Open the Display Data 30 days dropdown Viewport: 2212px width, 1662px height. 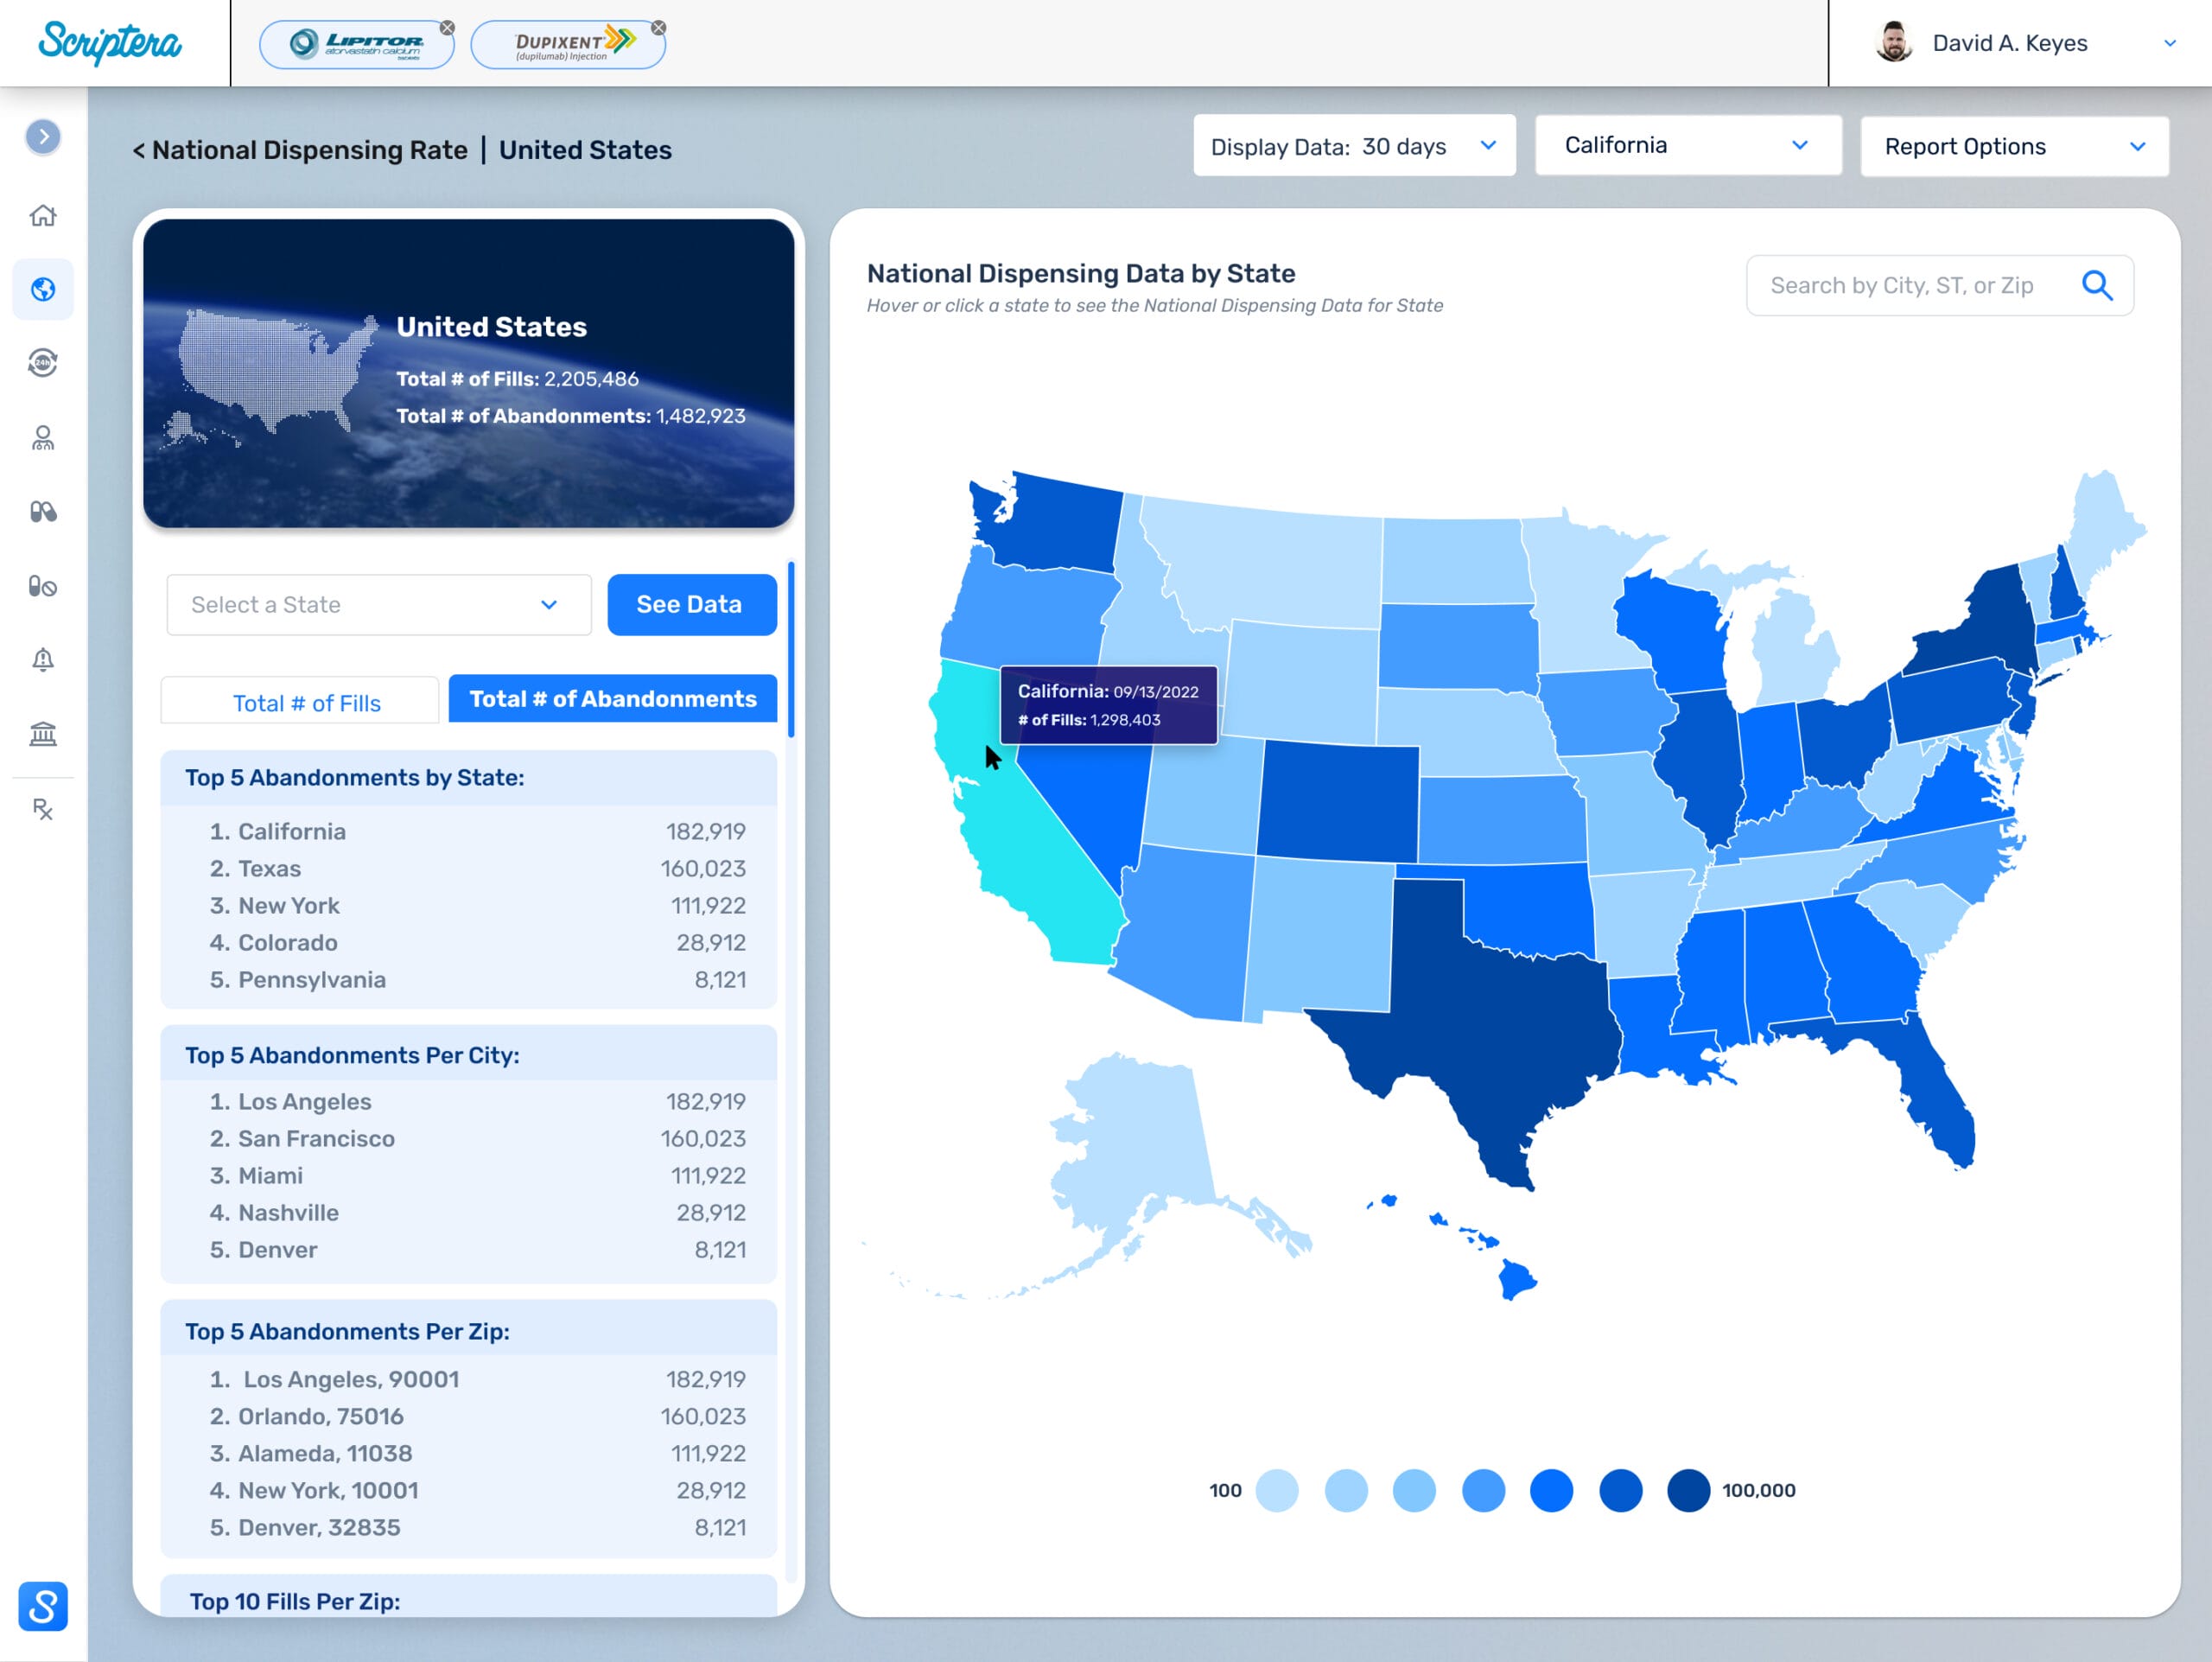tap(1353, 146)
